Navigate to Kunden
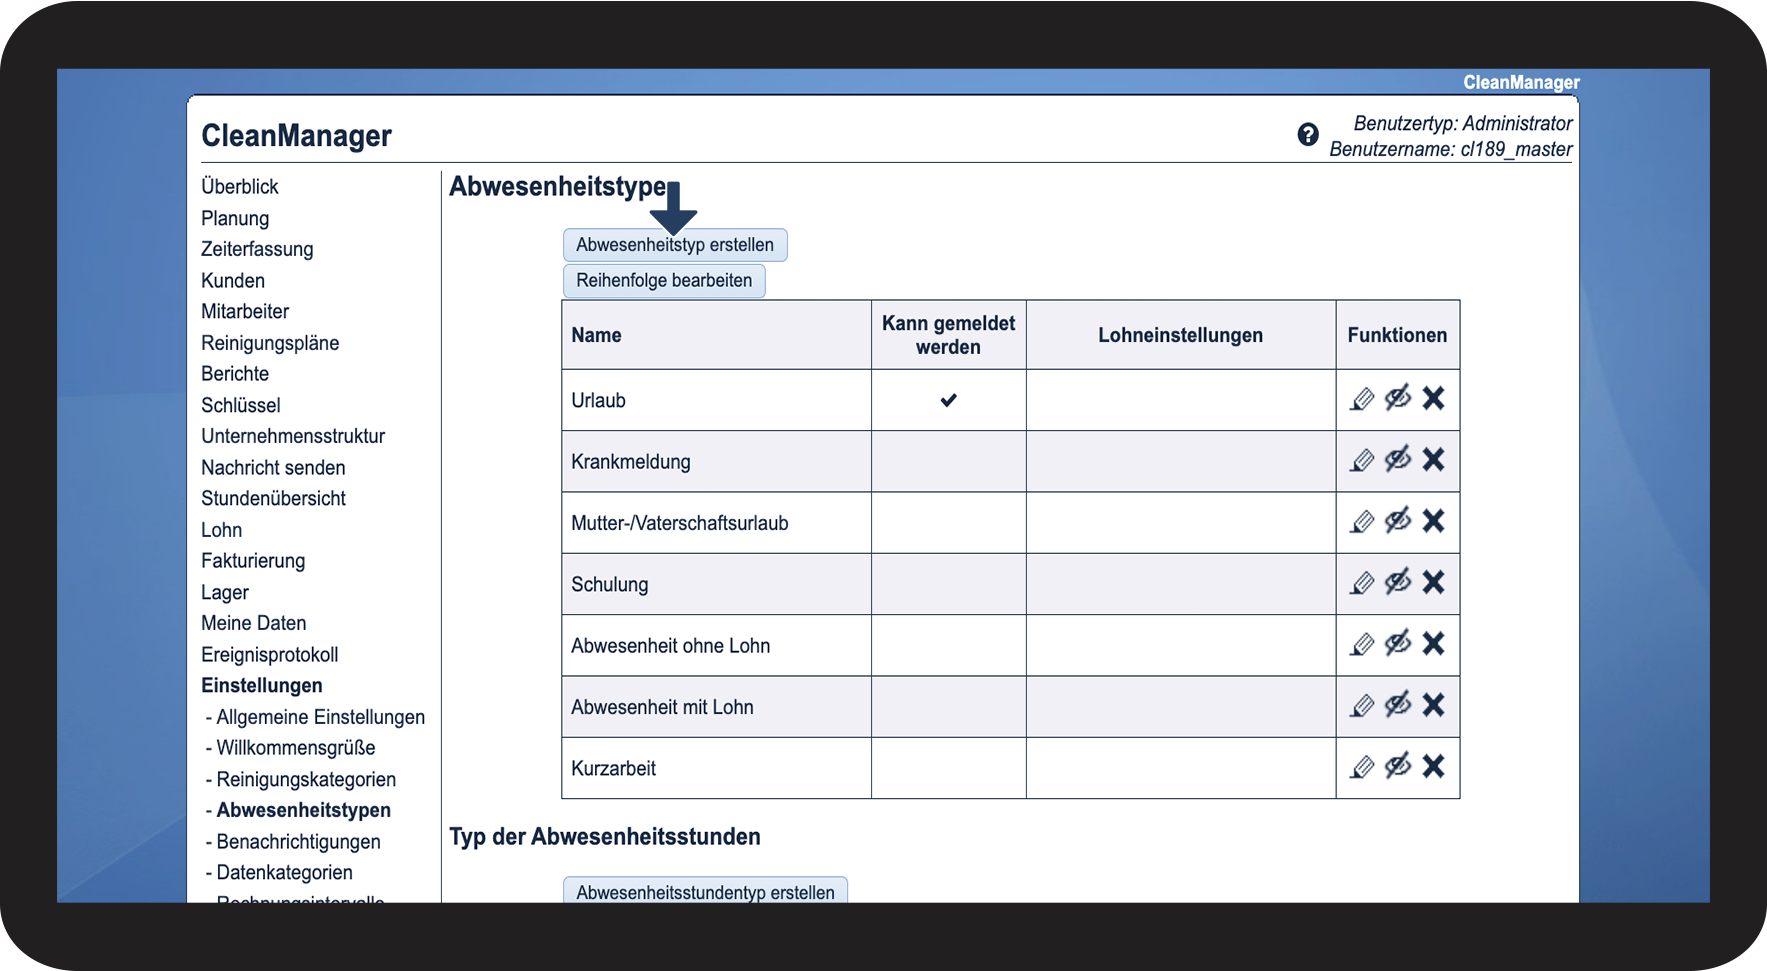Screen dimensions: 1767x971 click(233, 281)
